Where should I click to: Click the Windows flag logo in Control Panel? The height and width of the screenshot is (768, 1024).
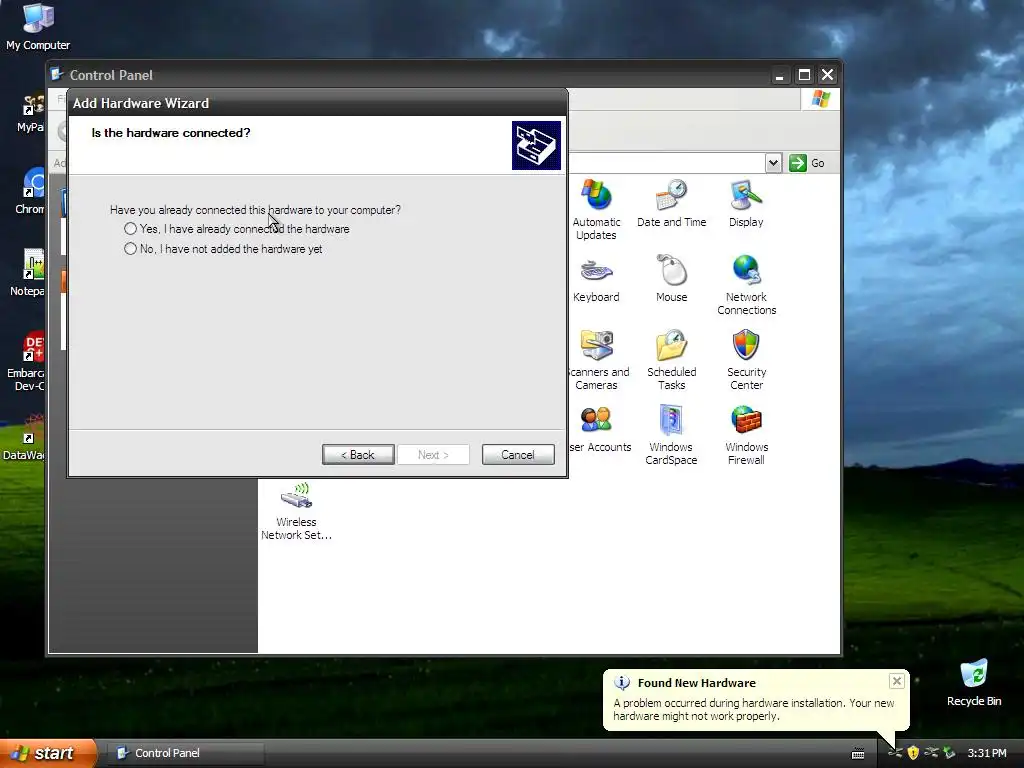(x=821, y=99)
